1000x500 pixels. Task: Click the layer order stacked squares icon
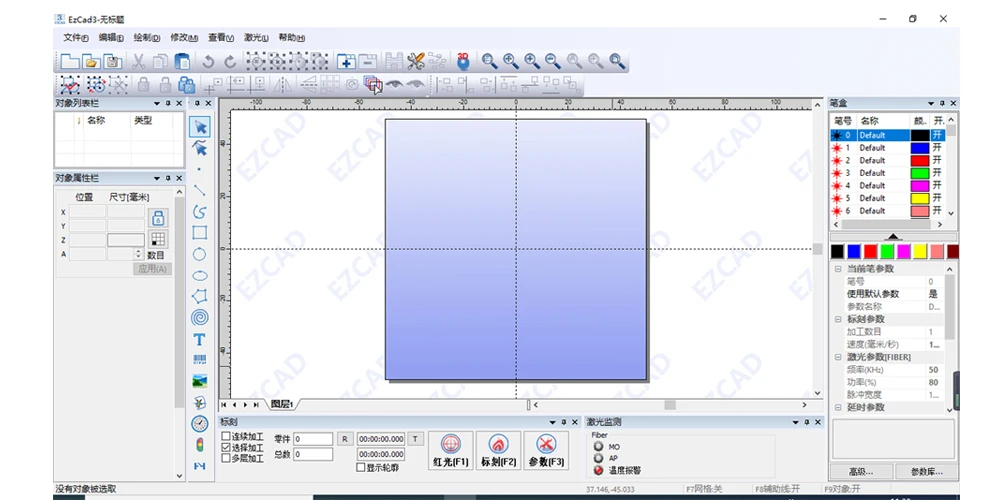coord(372,84)
